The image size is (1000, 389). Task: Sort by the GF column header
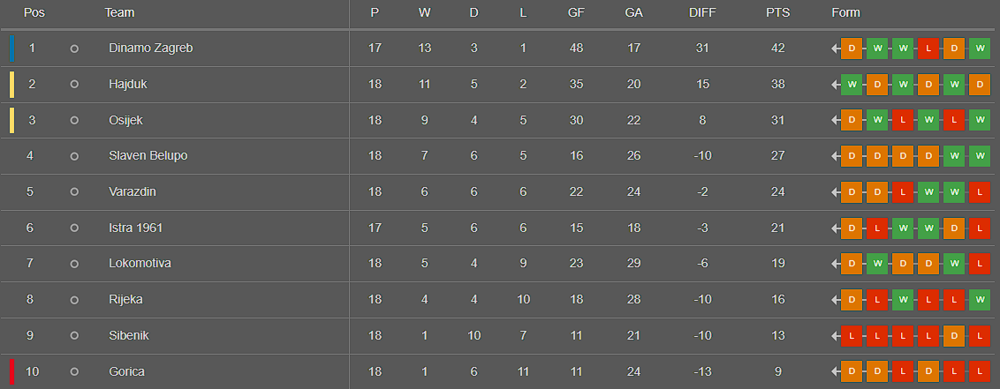pyautogui.click(x=576, y=13)
